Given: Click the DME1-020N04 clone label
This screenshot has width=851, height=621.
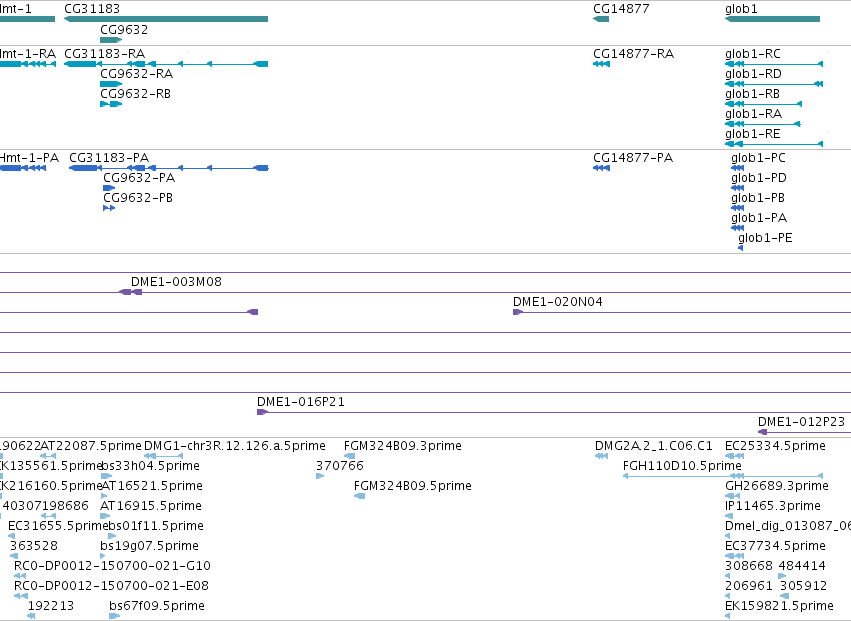Looking at the screenshot, I should 557,302.
